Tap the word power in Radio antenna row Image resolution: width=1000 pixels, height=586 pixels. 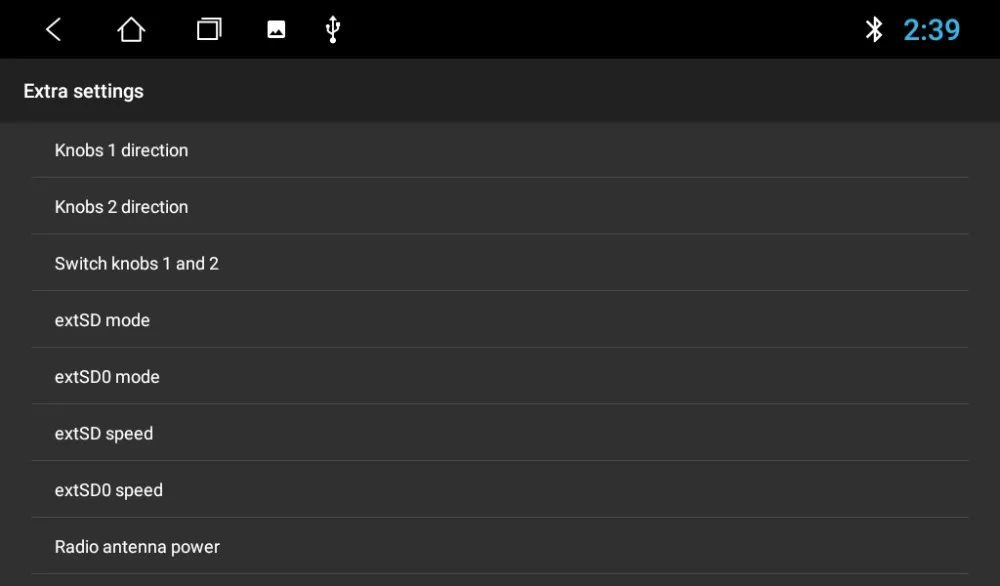195,547
